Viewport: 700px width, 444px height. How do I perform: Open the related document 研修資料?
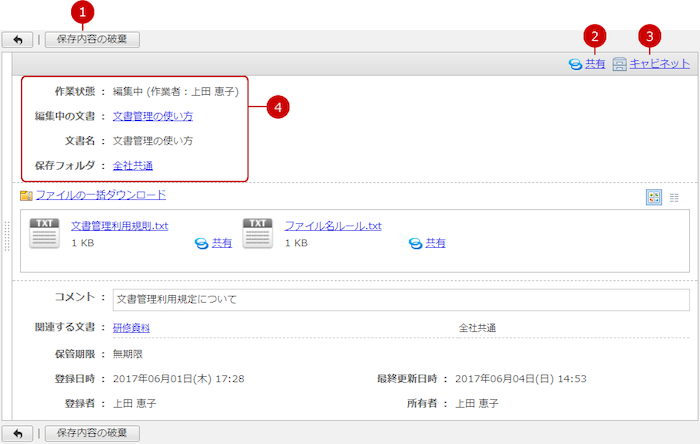pyautogui.click(x=132, y=328)
